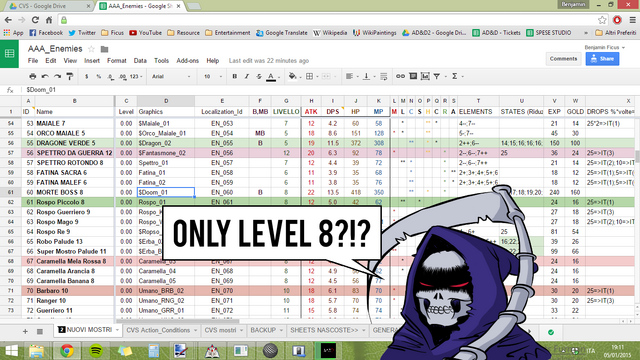
Task: Open Spotify from the Windows taskbar
Action: pyautogui.click(x=96, y=351)
